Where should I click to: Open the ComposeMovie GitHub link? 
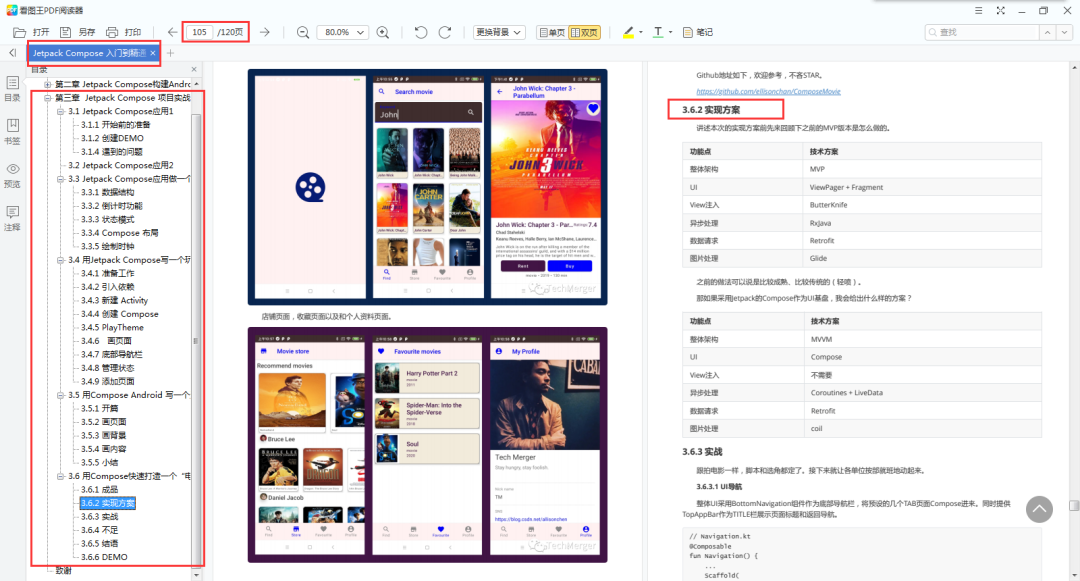tap(768, 91)
